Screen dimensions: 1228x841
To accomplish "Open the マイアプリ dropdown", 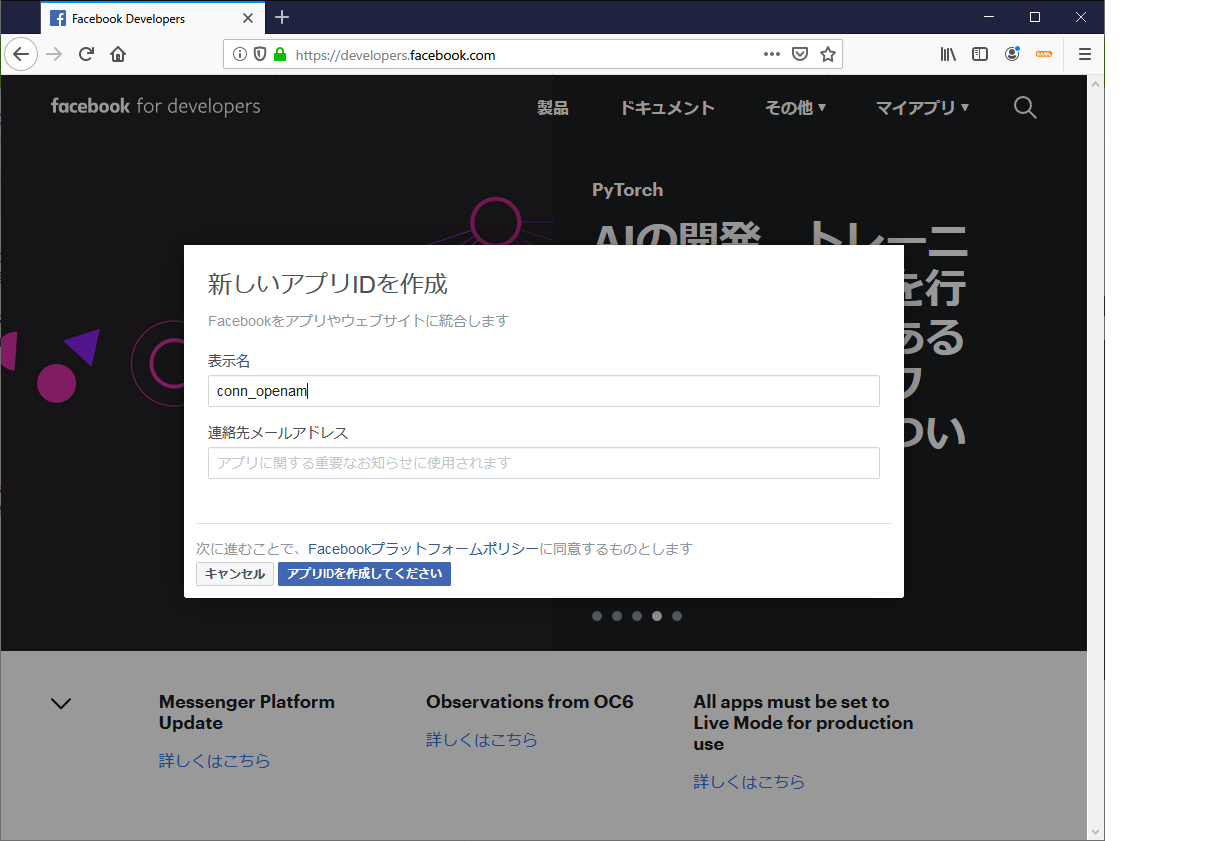I will [x=921, y=107].
